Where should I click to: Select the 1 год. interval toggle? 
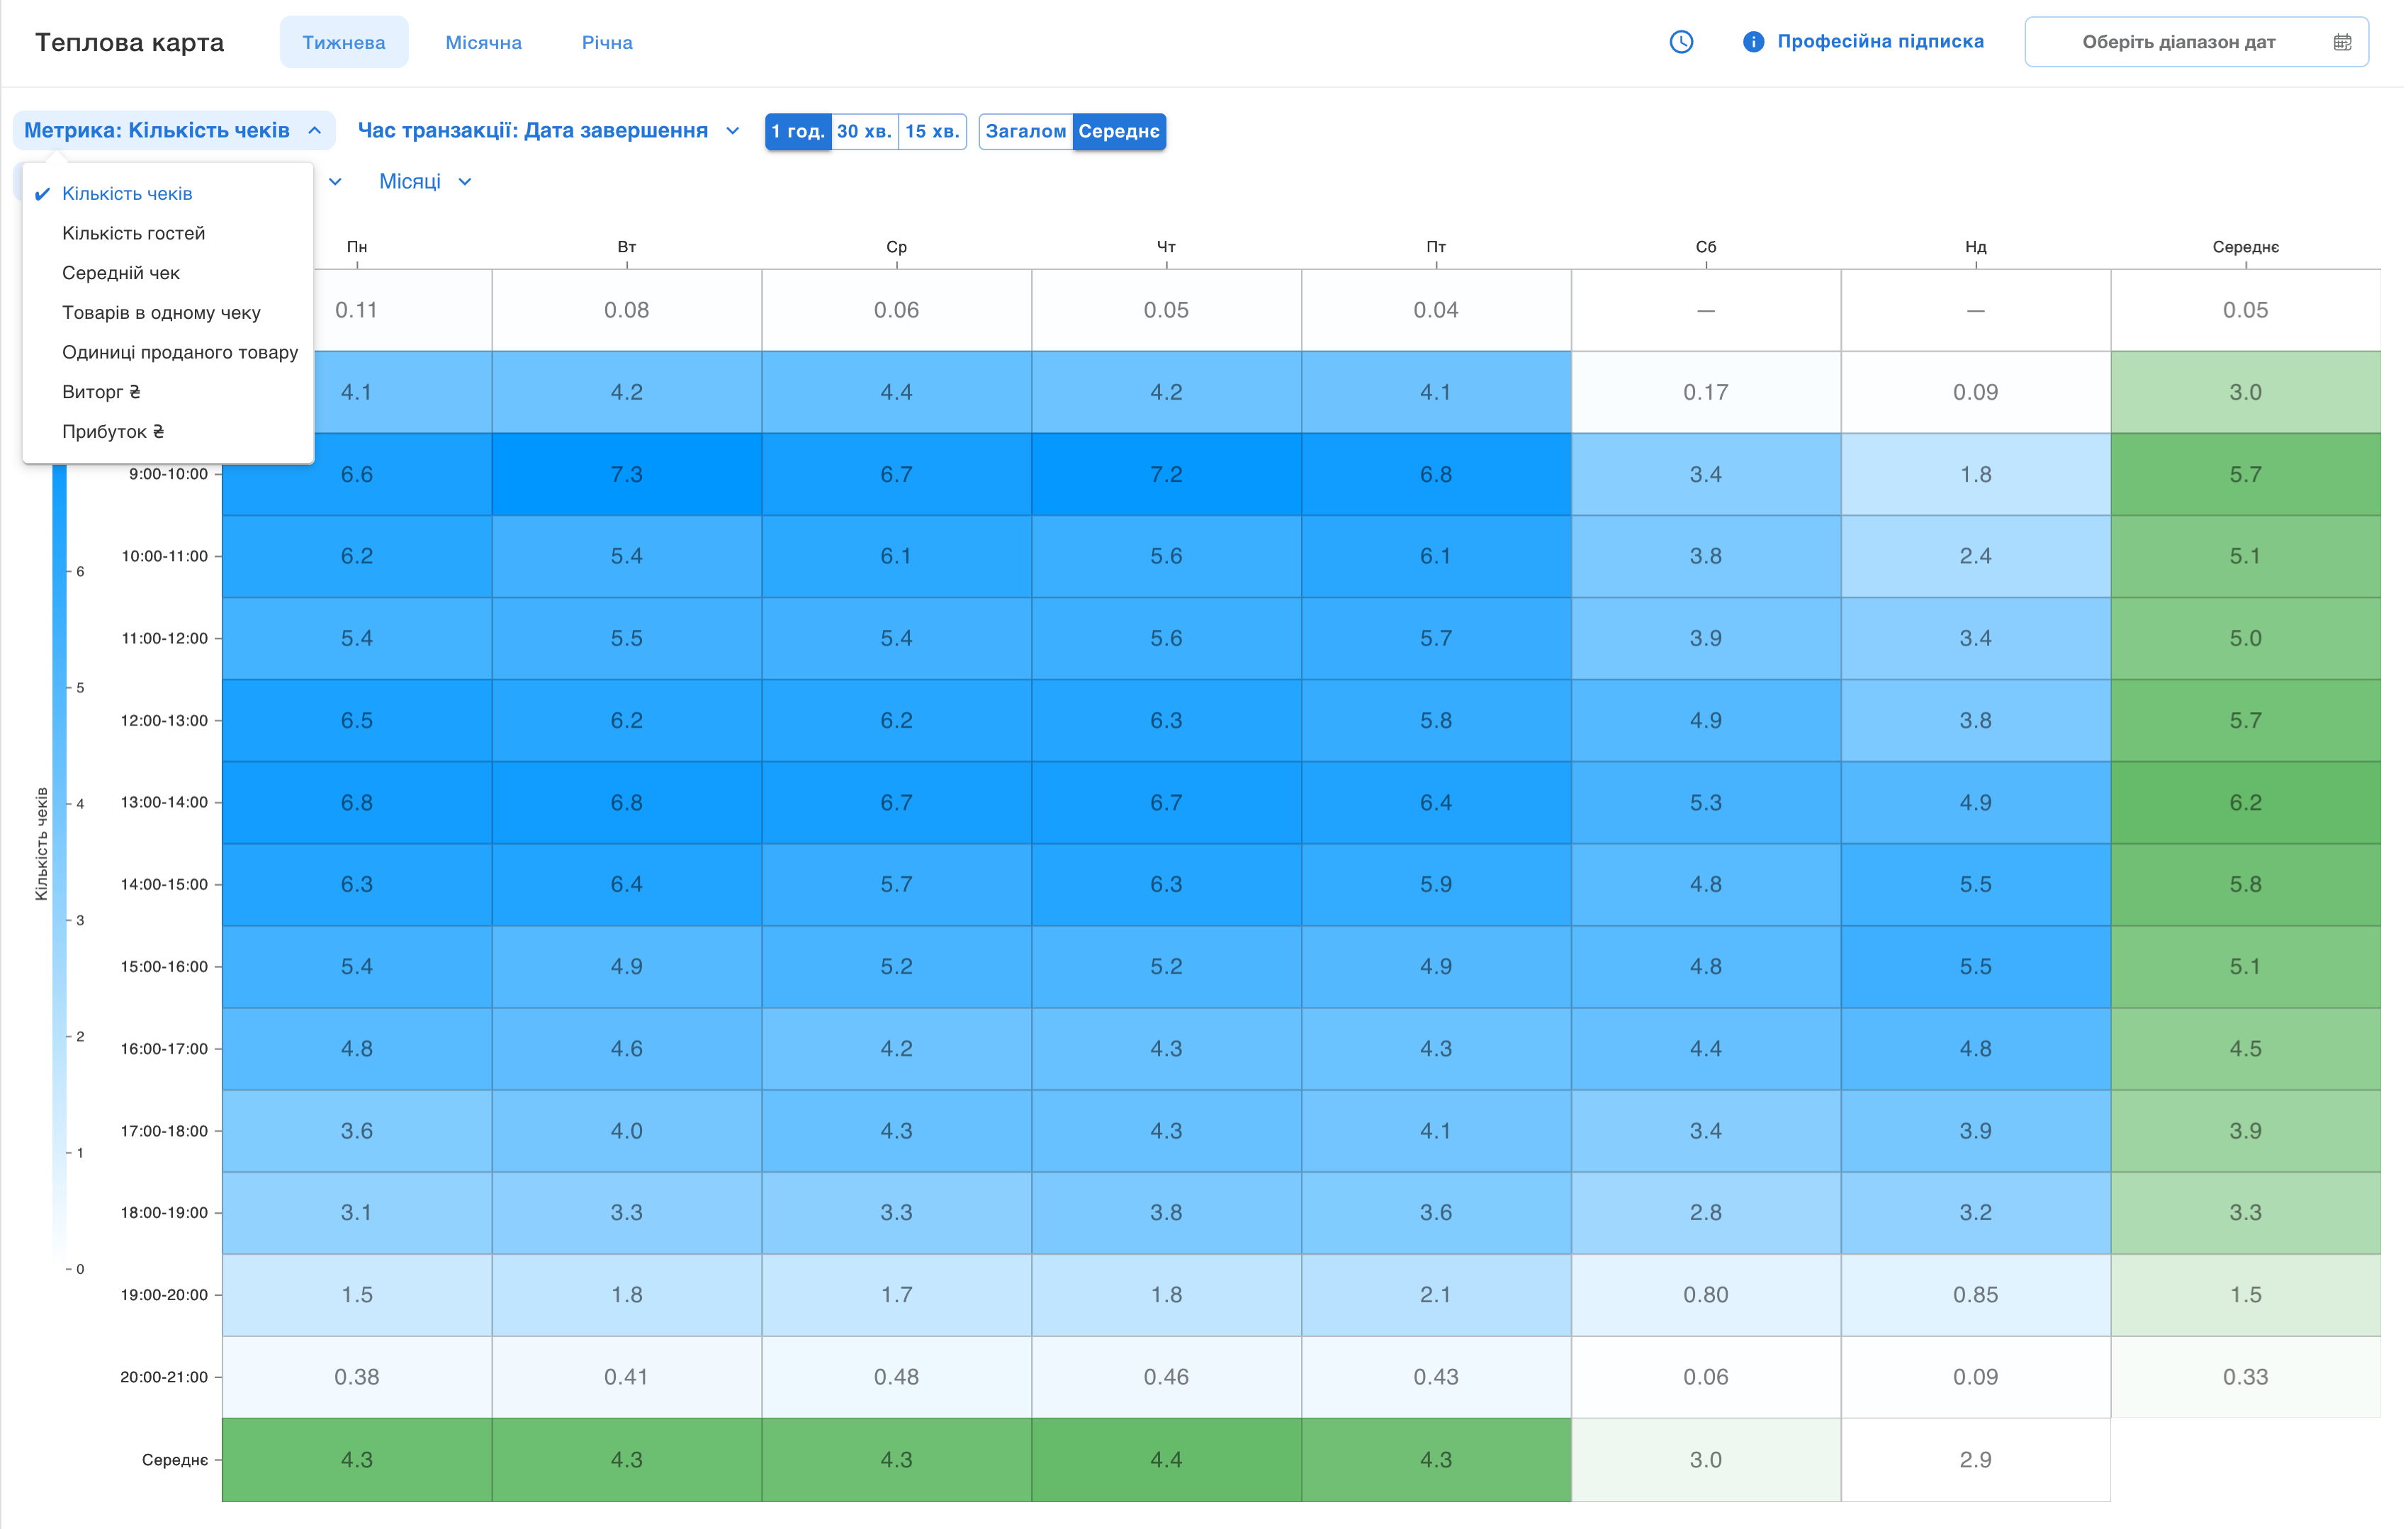797,131
